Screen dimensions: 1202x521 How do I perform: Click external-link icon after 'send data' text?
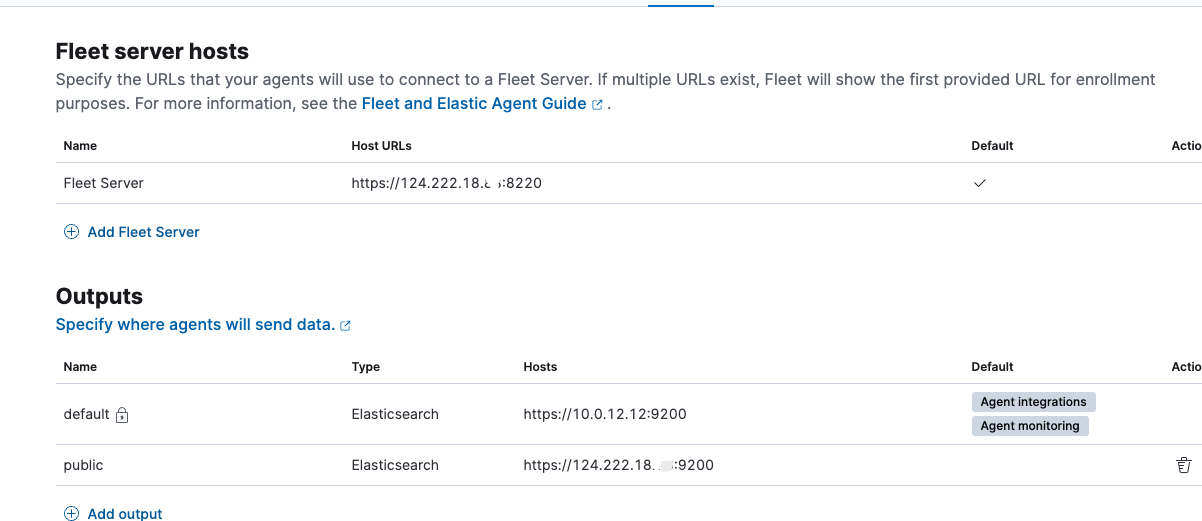click(345, 325)
